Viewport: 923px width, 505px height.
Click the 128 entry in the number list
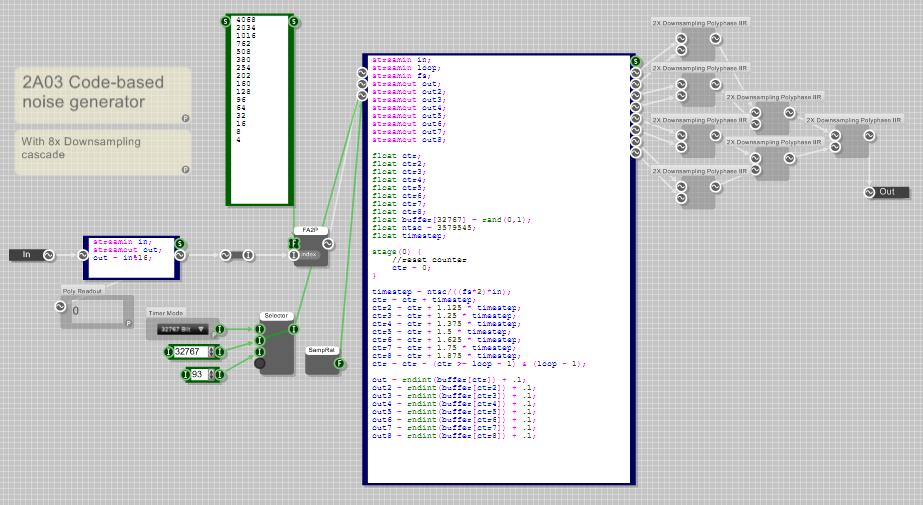click(x=243, y=91)
